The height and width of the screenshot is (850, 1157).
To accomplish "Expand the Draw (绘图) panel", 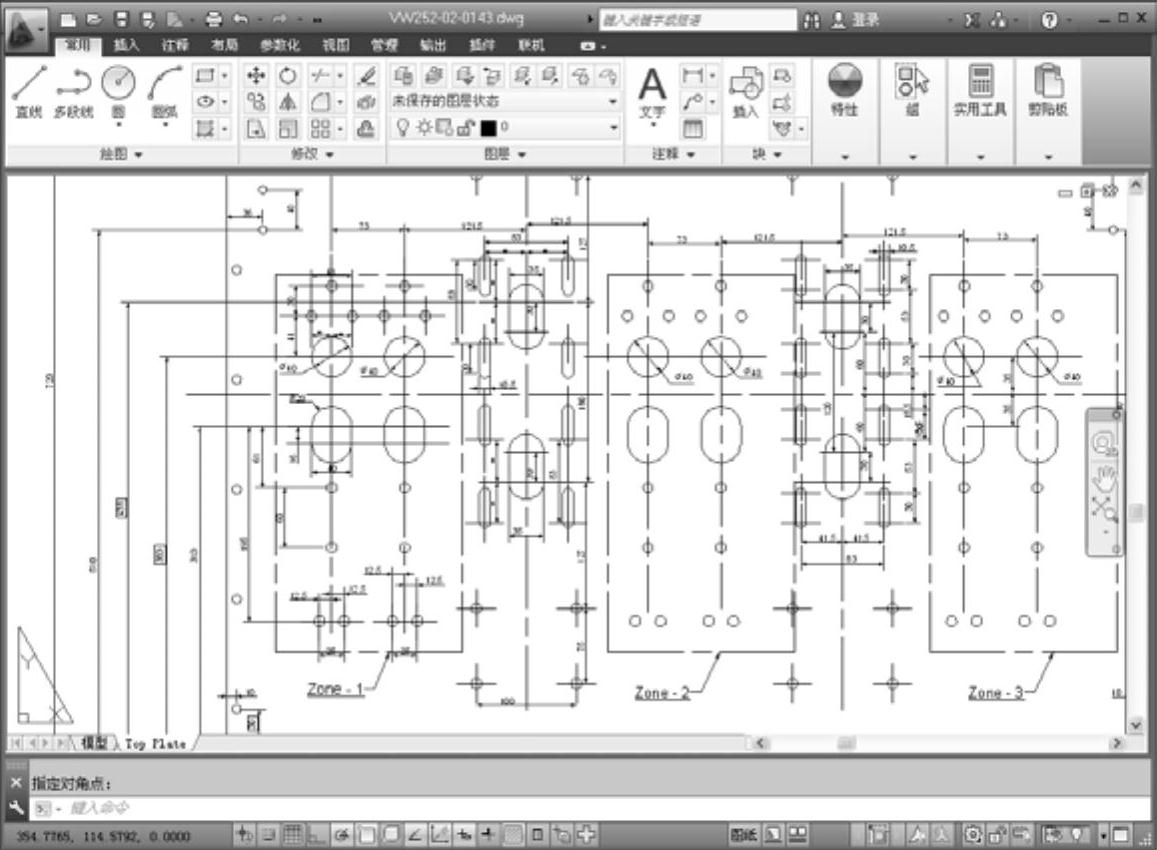I will (x=121, y=154).
